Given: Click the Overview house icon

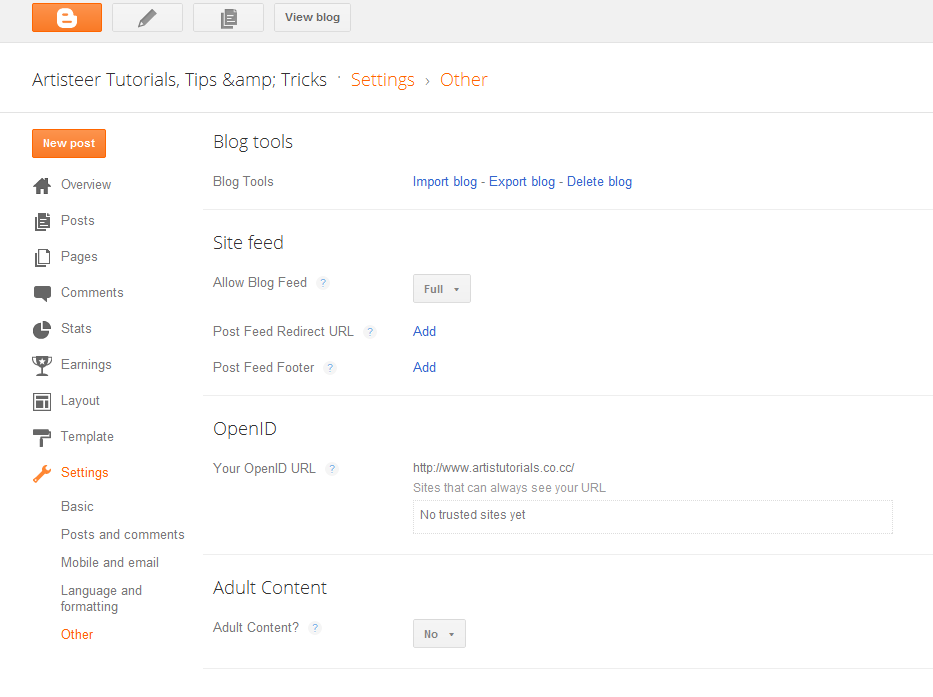Looking at the screenshot, I should point(42,185).
